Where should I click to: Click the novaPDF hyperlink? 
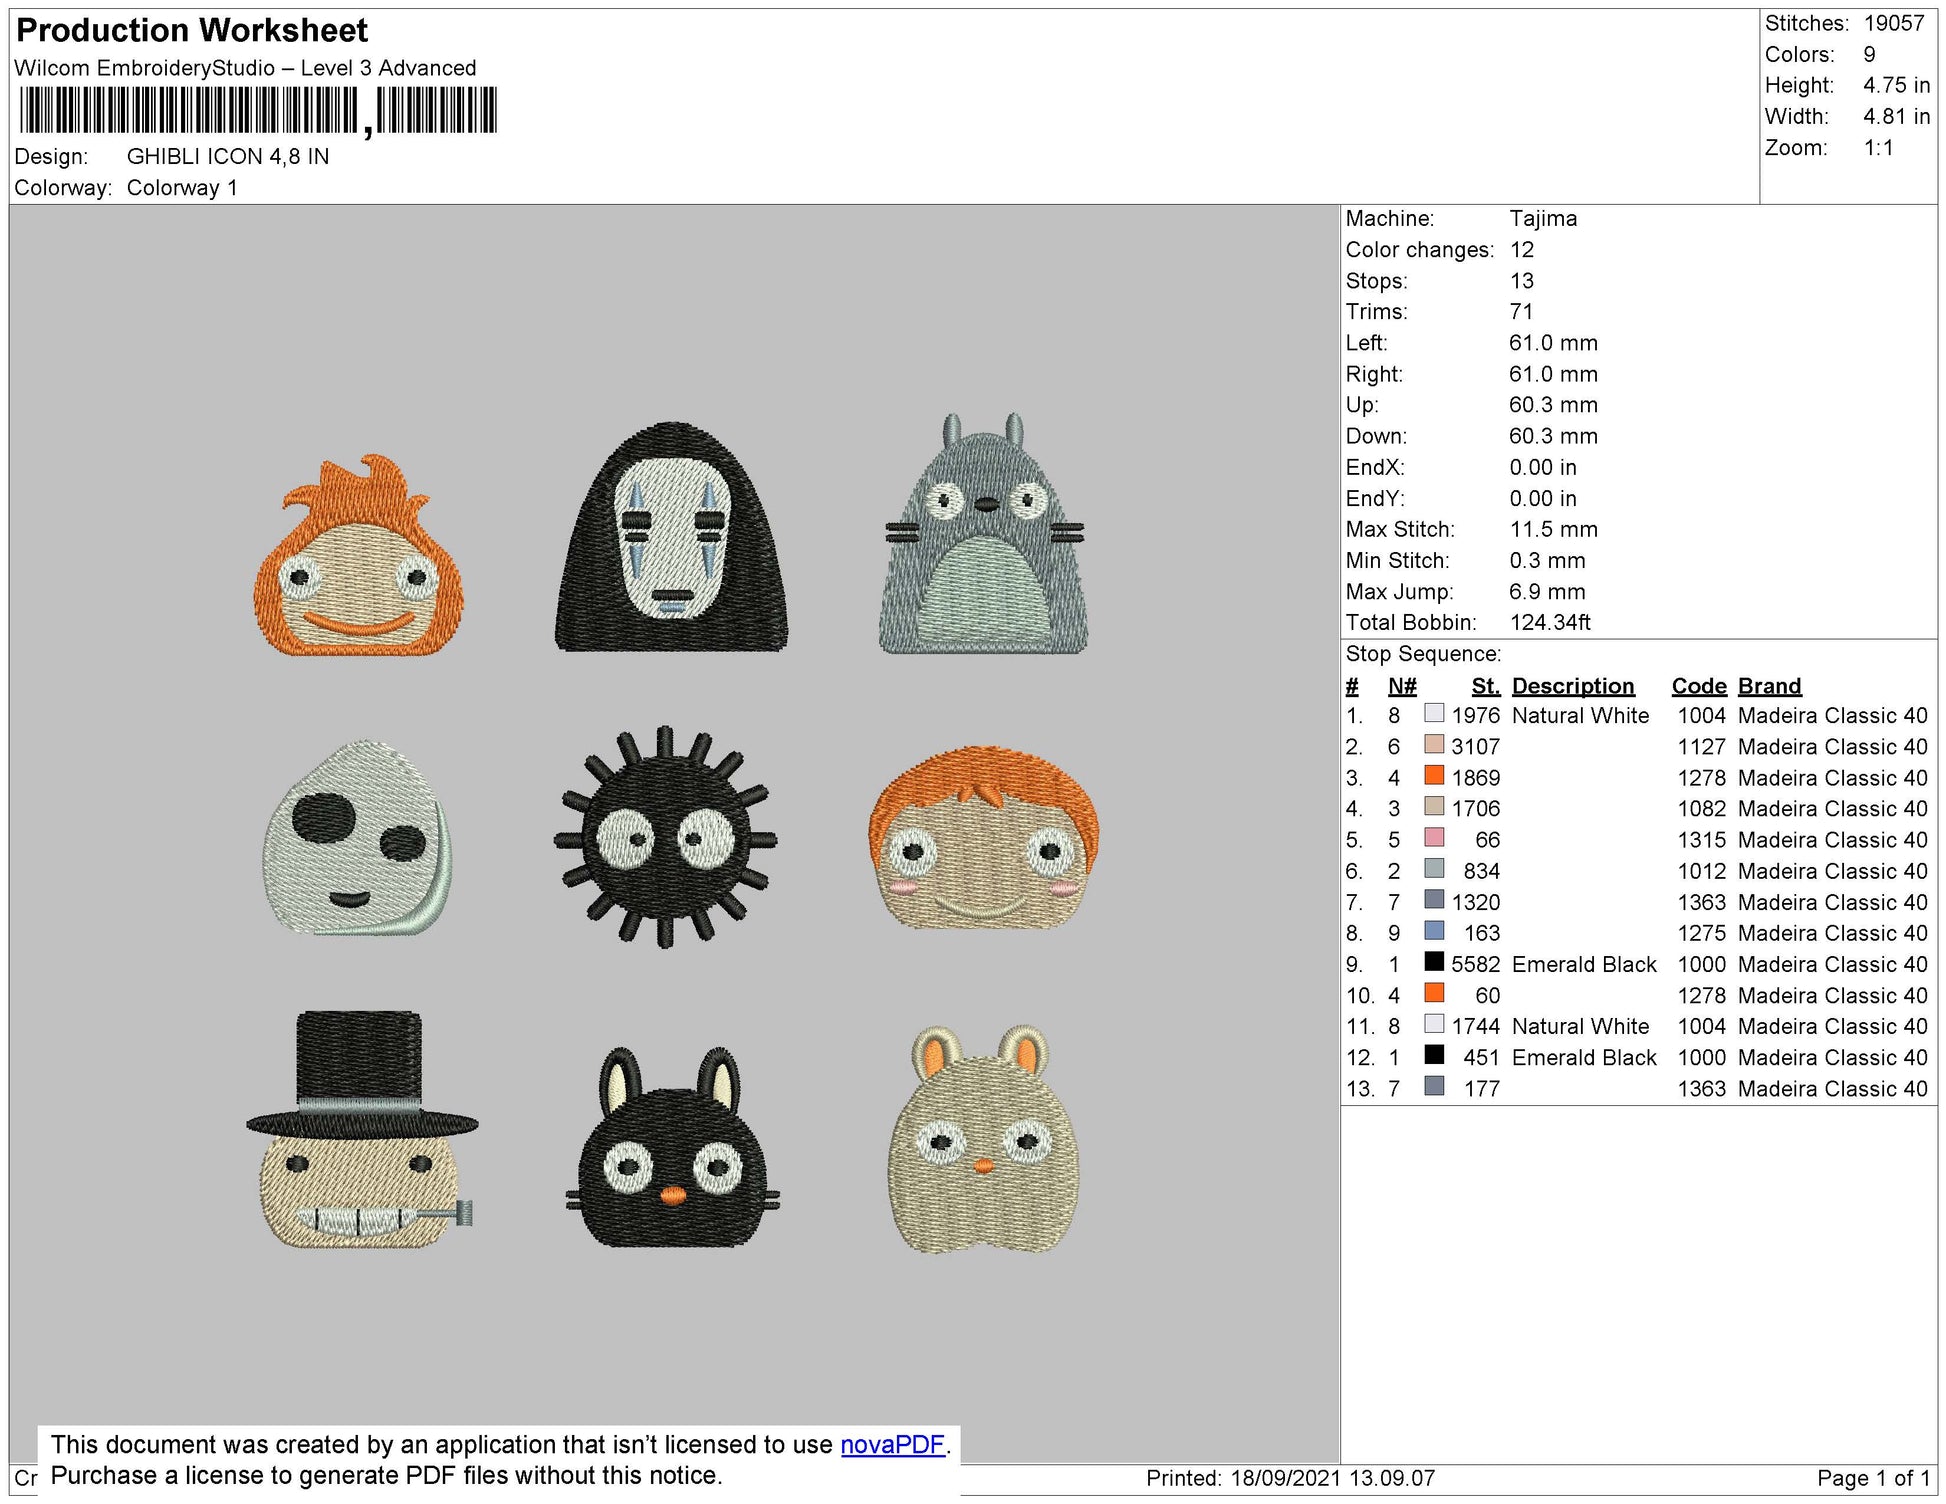click(892, 1444)
